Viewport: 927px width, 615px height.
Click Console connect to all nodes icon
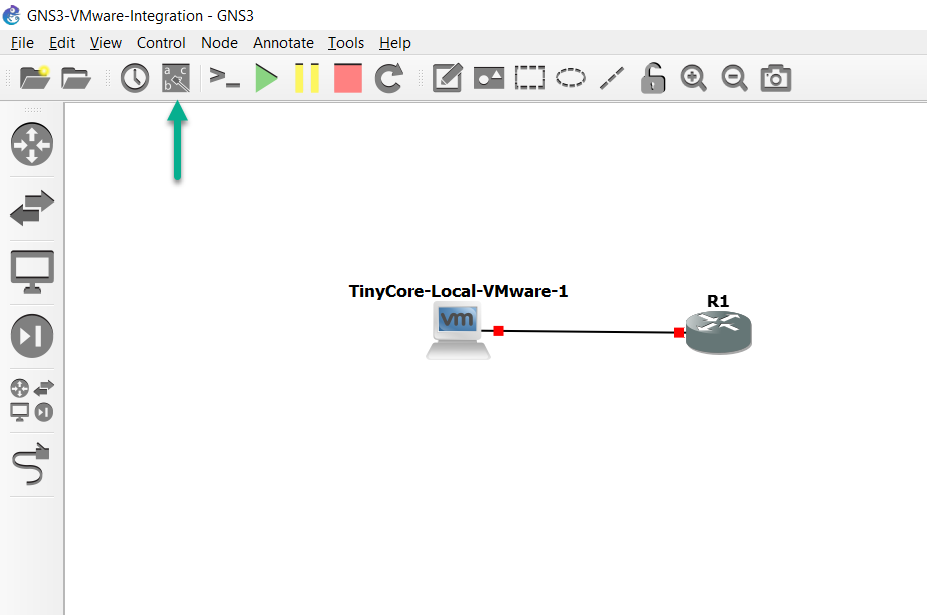[x=225, y=78]
